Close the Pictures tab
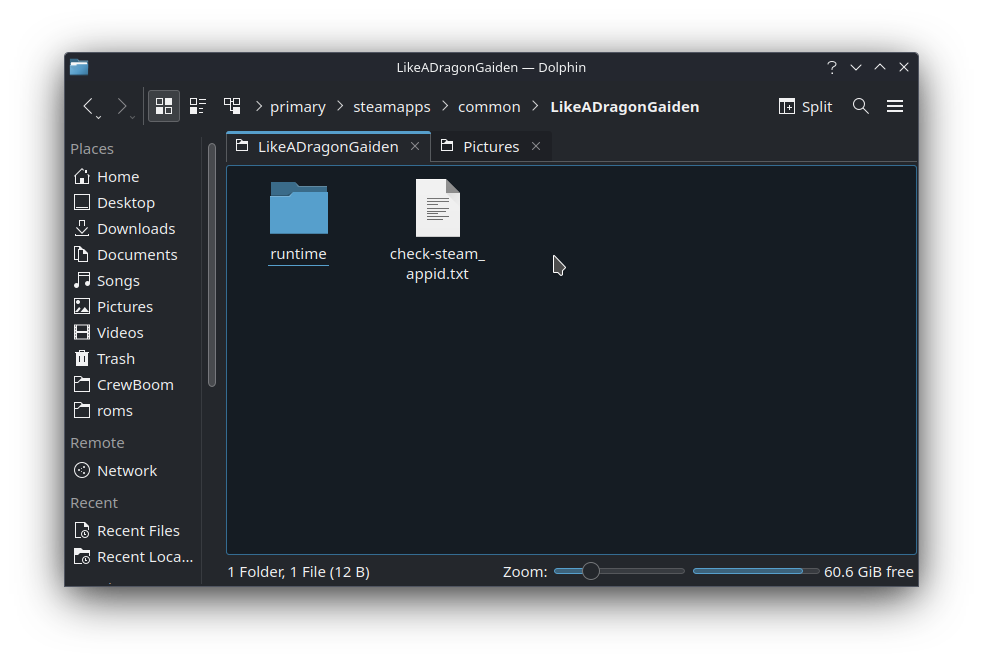The height and width of the screenshot is (663, 983). [536, 146]
